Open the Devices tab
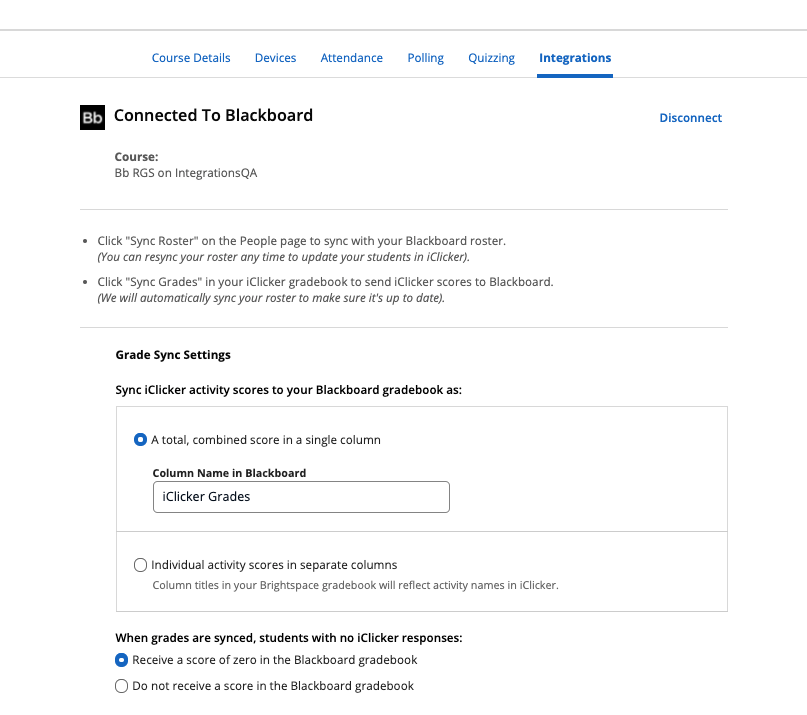Viewport: 807px width, 715px height. tap(275, 57)
